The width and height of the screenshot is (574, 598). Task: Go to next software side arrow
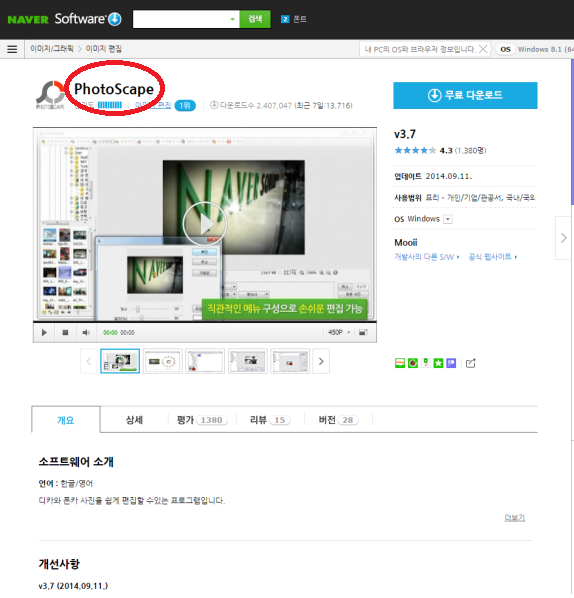pos(563,238)
